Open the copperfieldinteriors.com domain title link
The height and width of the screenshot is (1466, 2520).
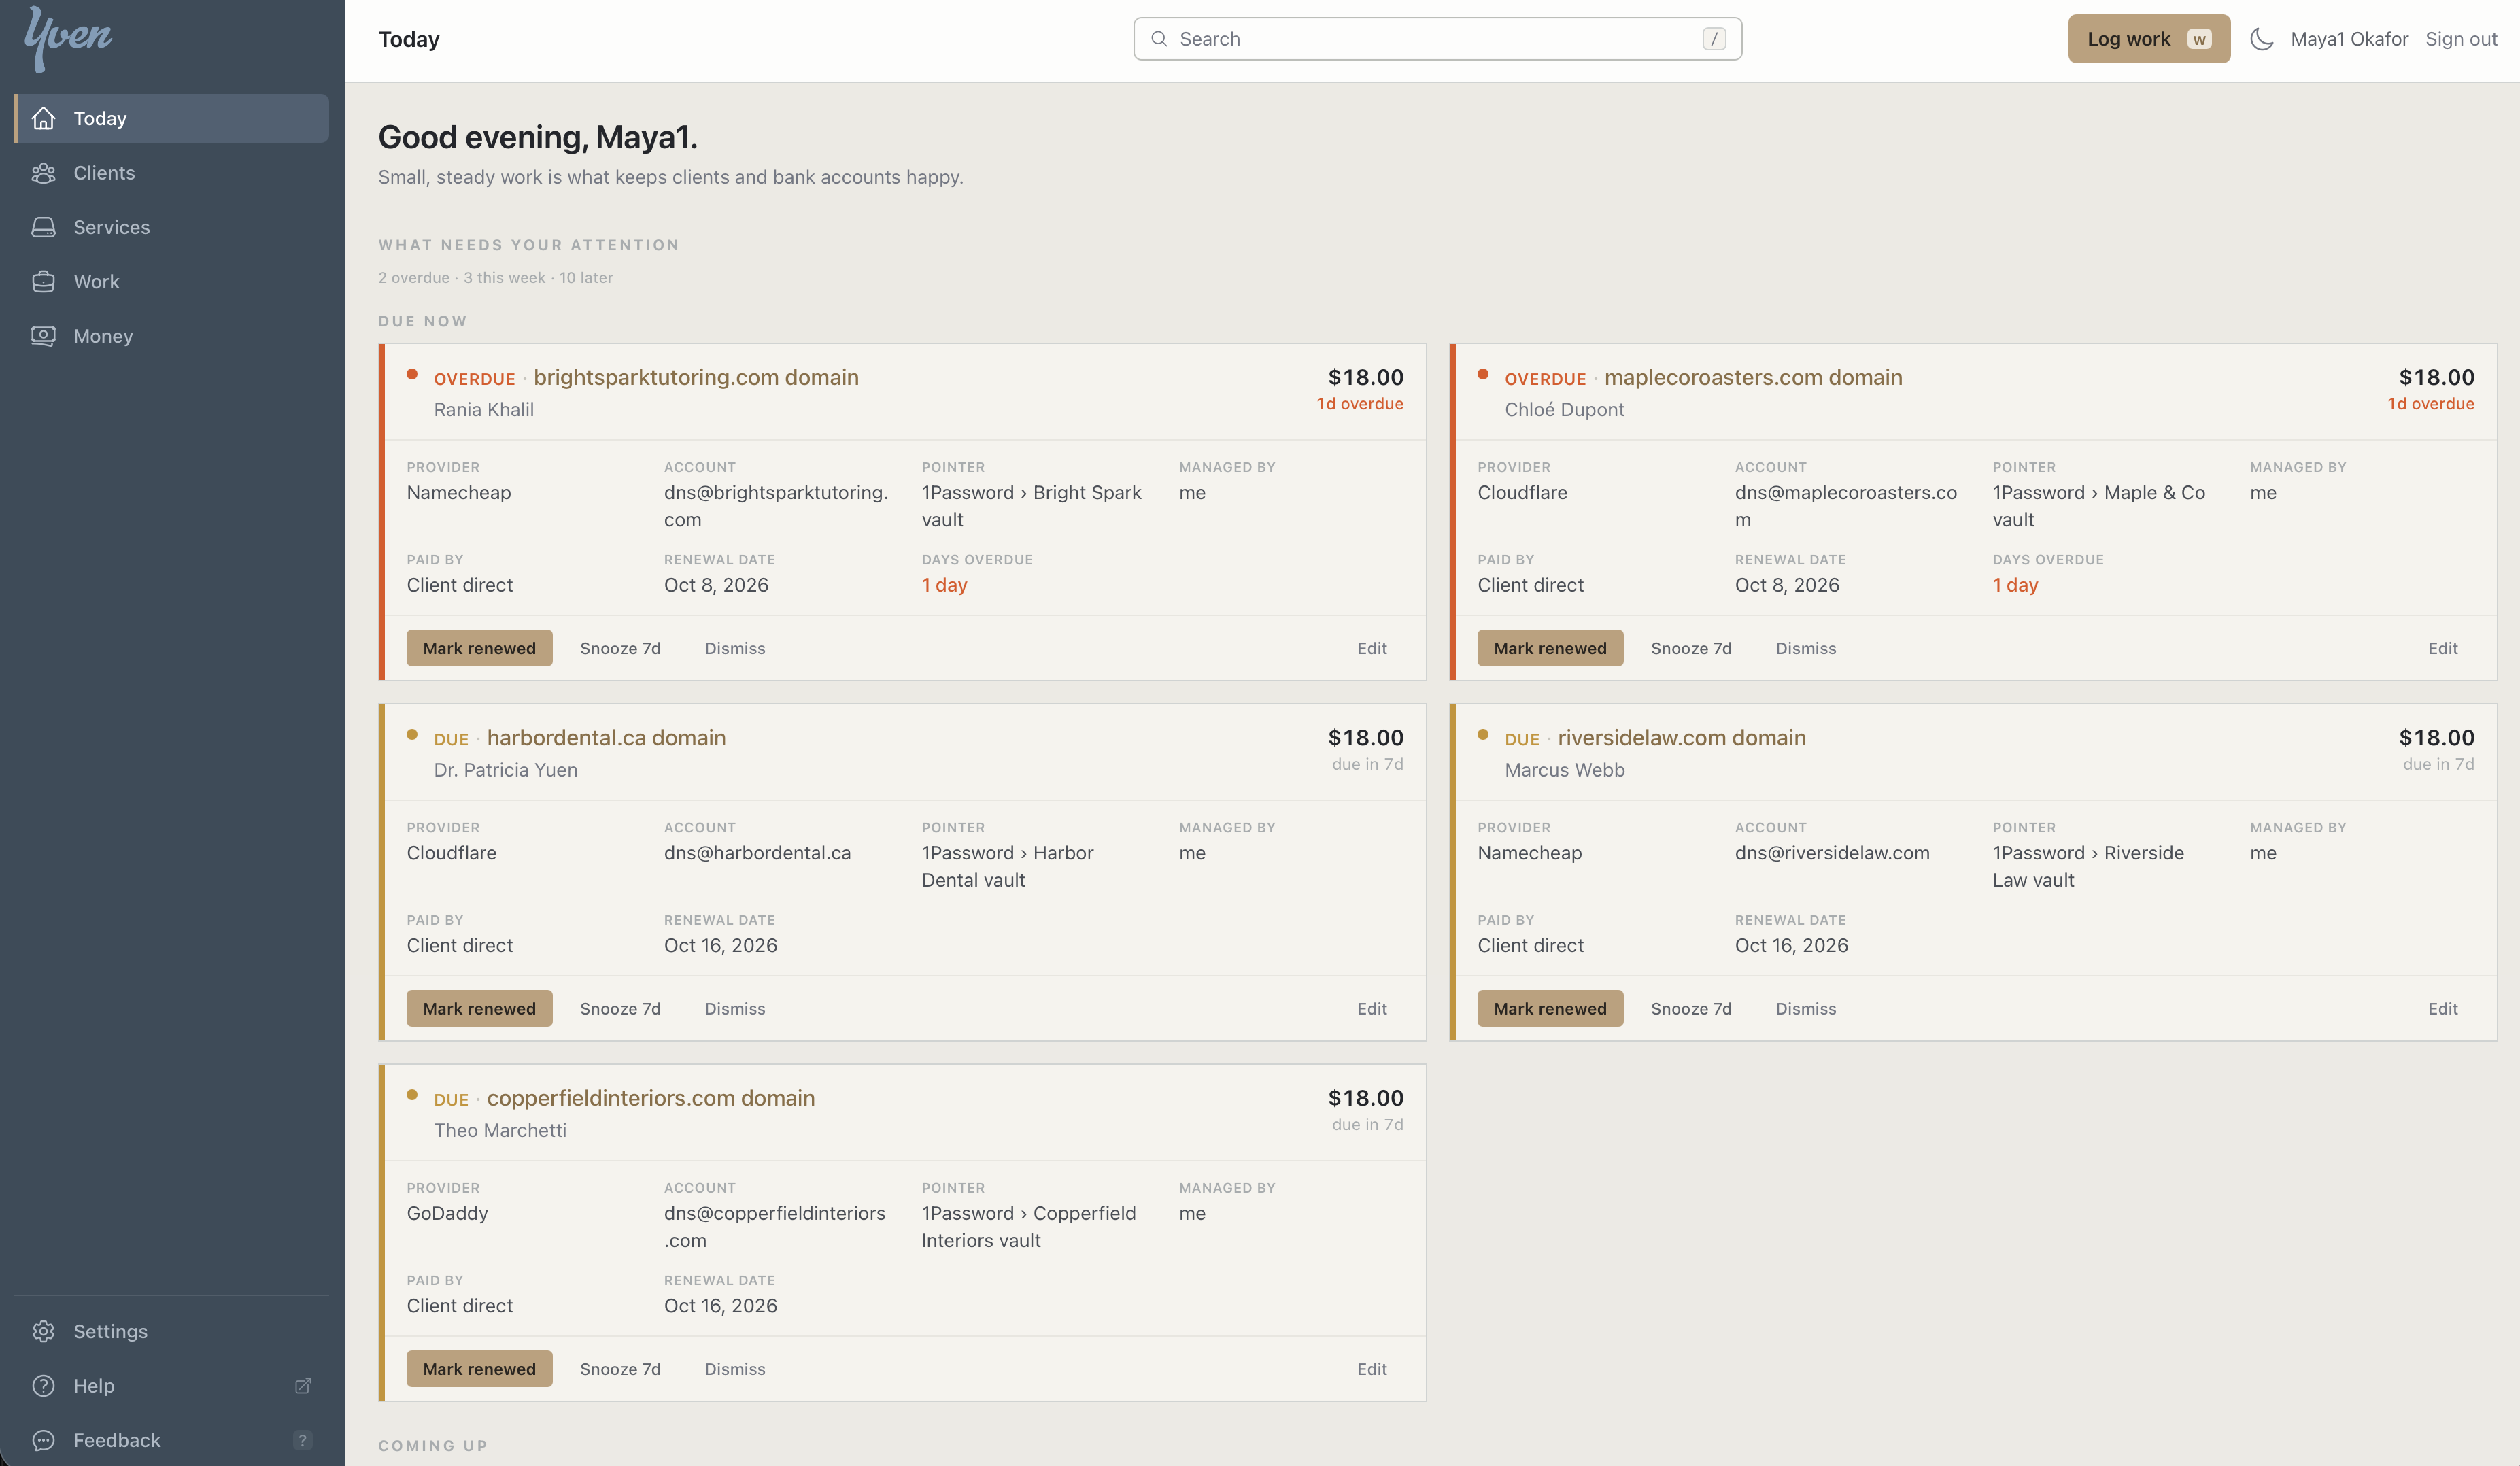651,1098
